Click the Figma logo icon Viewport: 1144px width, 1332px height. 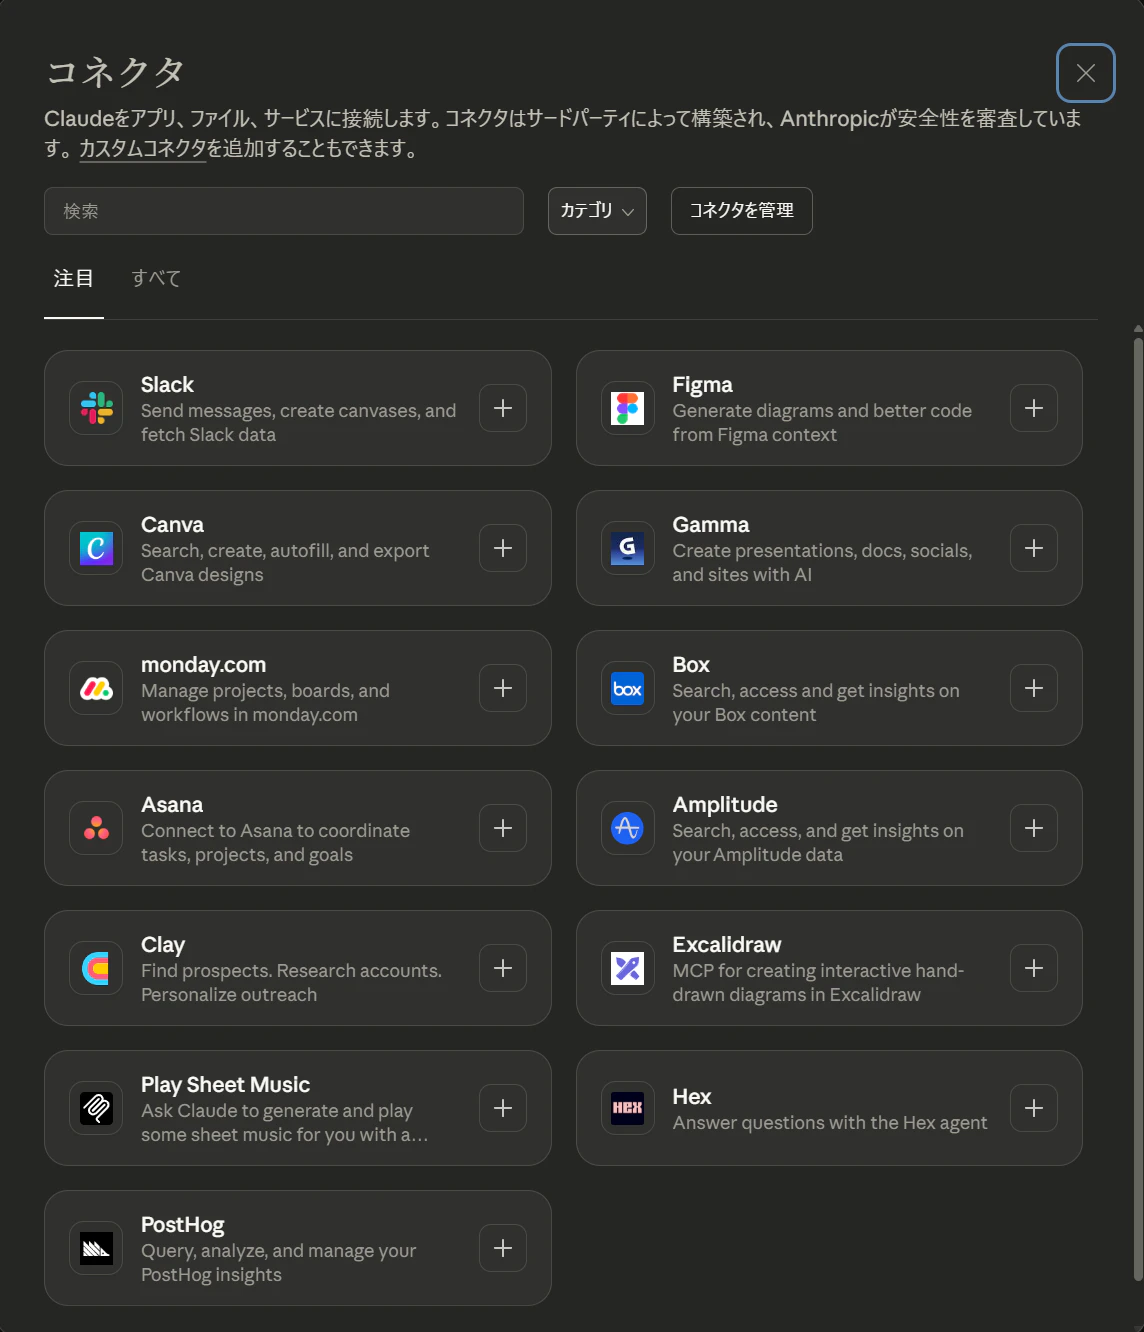tap(628, 408)
